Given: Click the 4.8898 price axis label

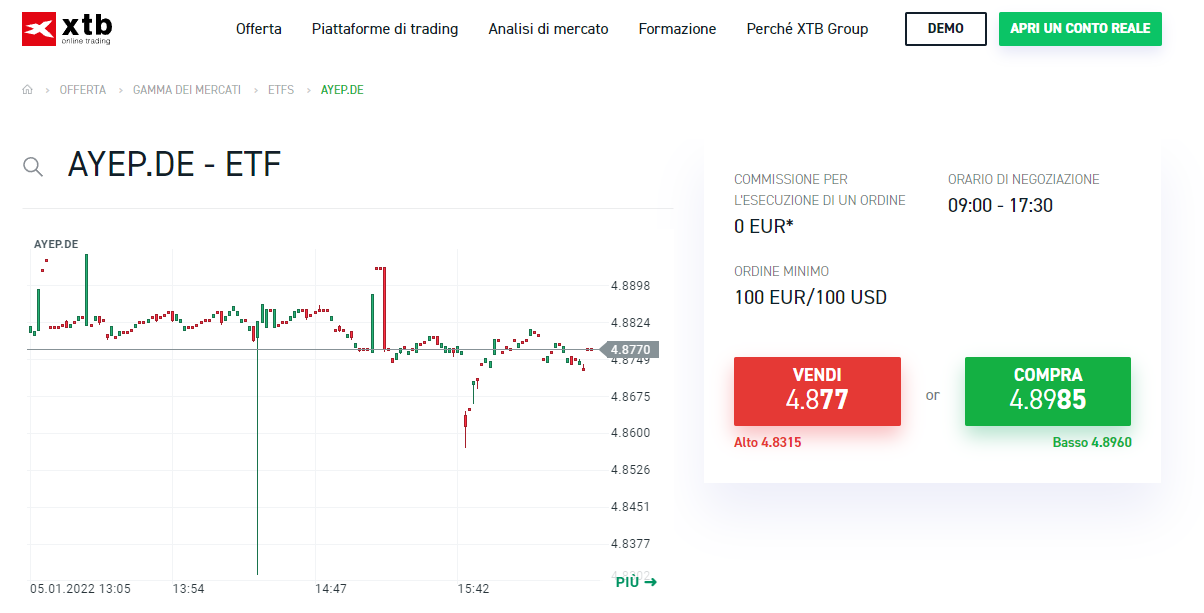Looking at the screenshot, I should click(630, 286).
